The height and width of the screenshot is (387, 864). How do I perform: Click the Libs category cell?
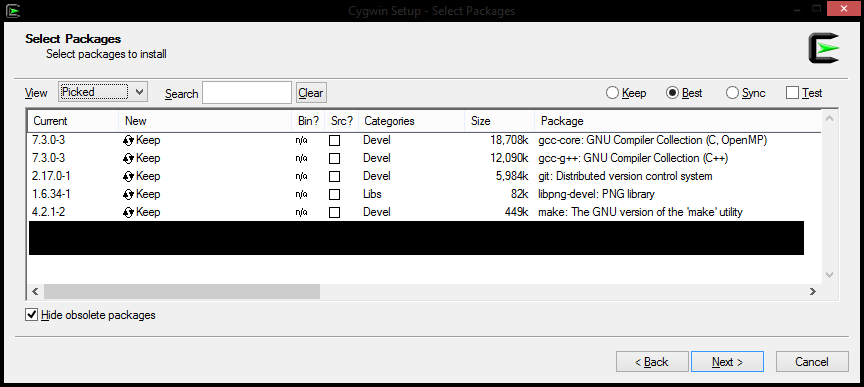pos(372,194)
